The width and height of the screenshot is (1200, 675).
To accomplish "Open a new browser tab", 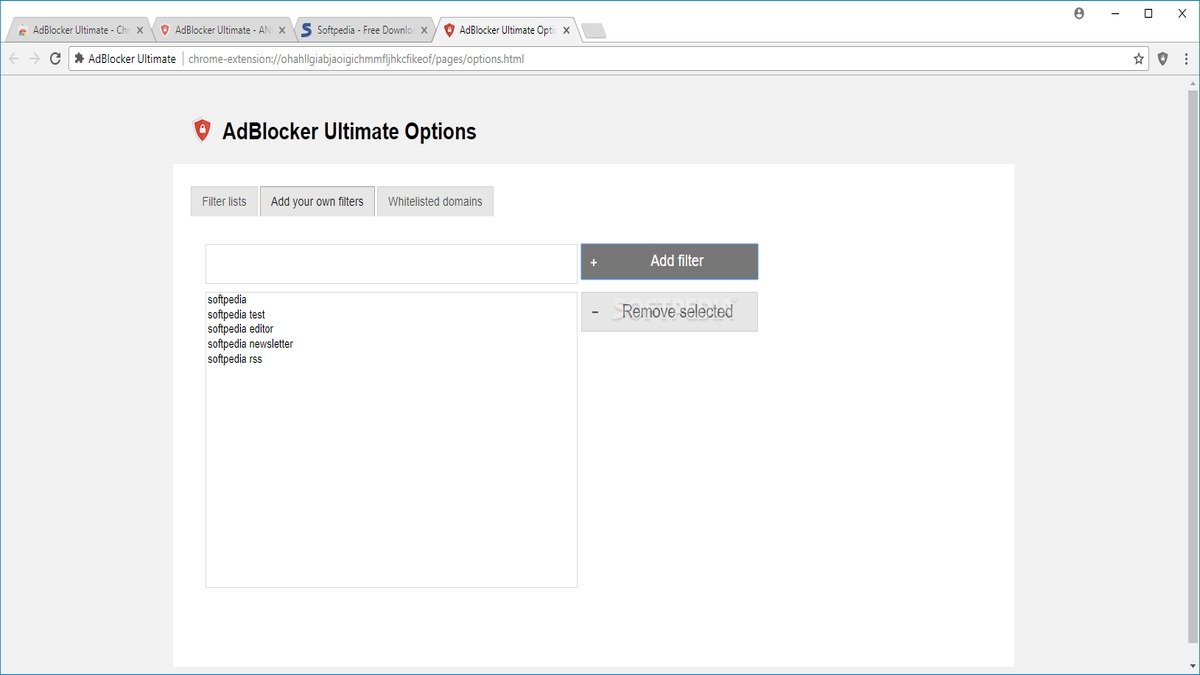I will point(594,31).
